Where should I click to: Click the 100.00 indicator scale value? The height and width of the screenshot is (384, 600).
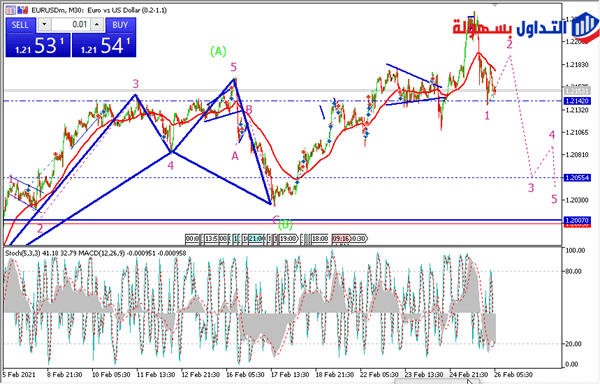pos(575,251)
